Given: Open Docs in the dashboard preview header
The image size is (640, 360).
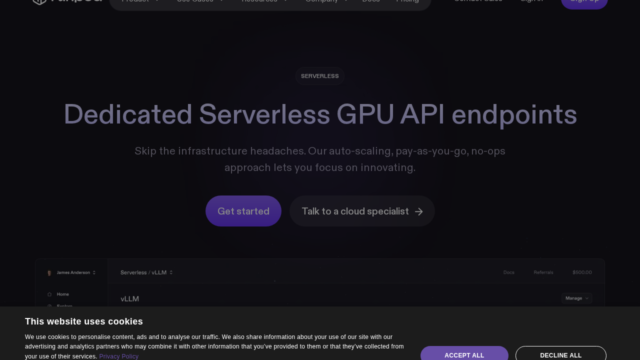Looking at the screenshot, I should (509, 272).
